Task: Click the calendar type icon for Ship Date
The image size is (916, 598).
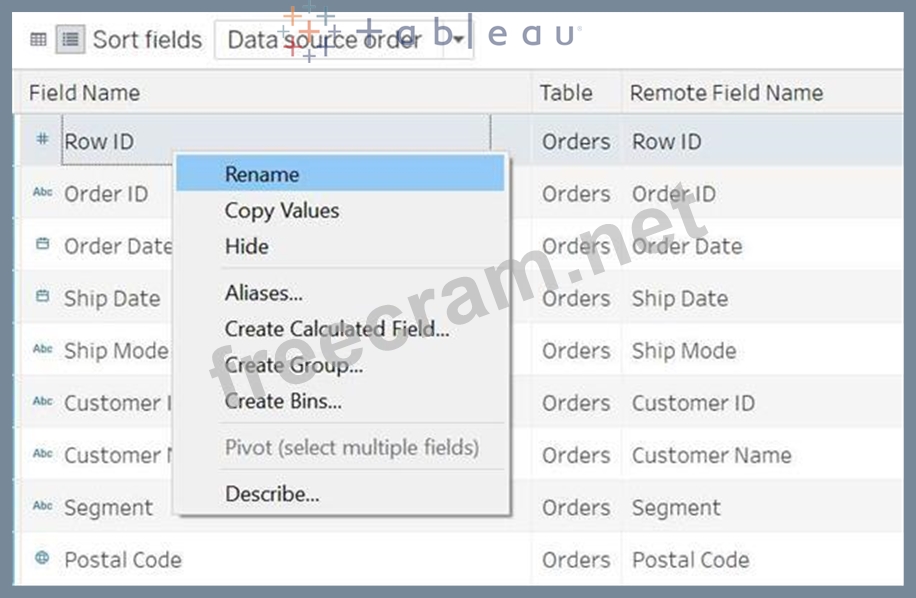Action: coord(42,298)
